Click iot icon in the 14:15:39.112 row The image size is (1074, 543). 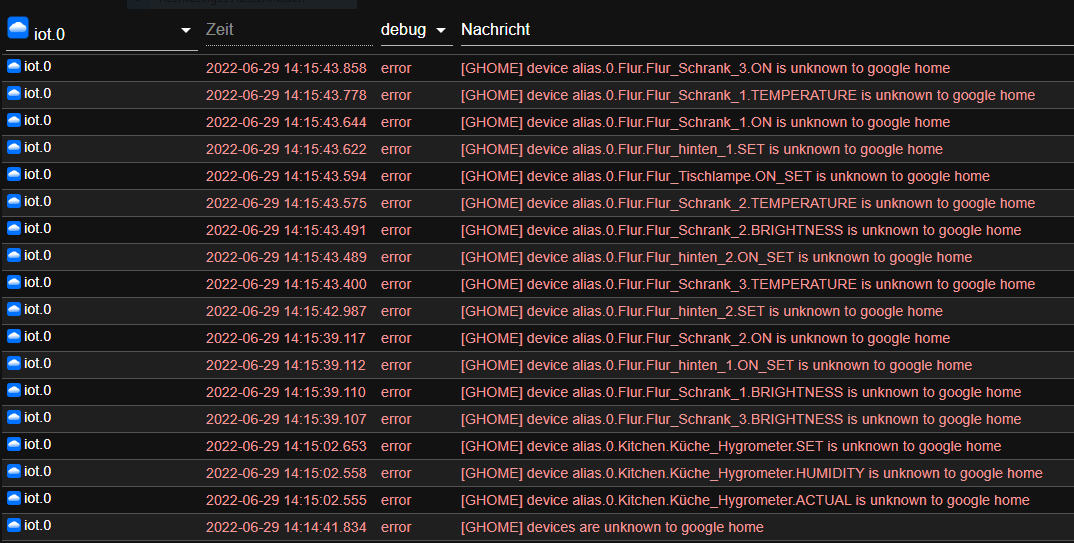point(14,363)
